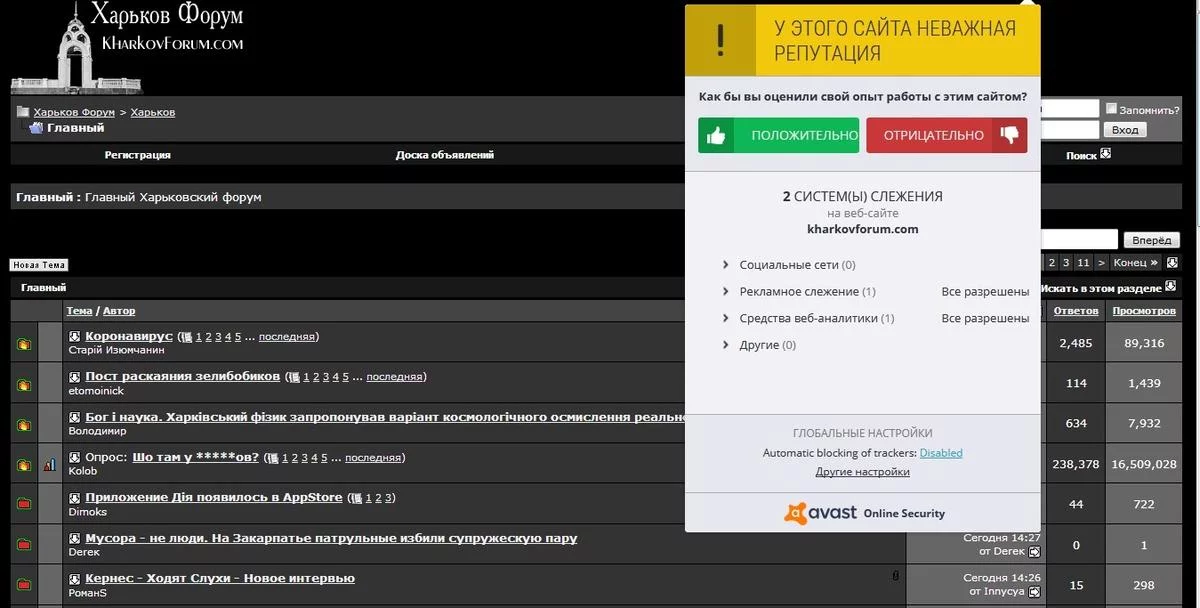Click the Вход login button

click(x=1124, y=128)
